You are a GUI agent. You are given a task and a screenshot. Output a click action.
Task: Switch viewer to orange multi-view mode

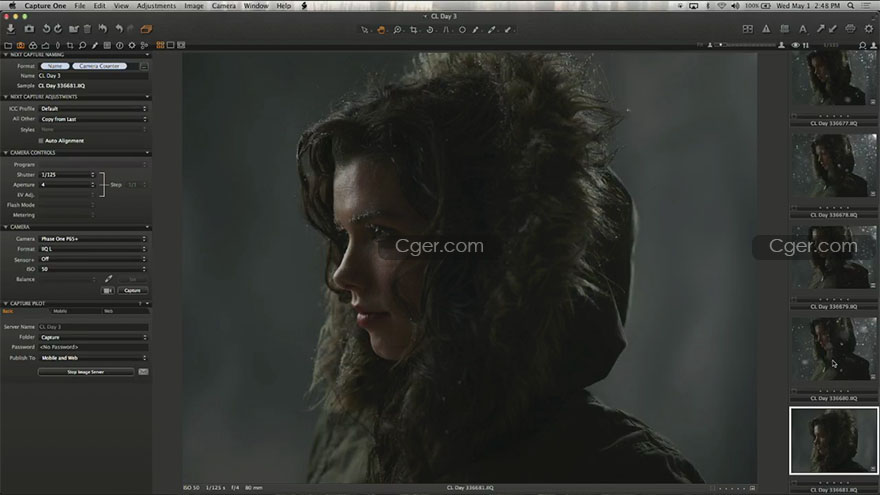[161, 45]
